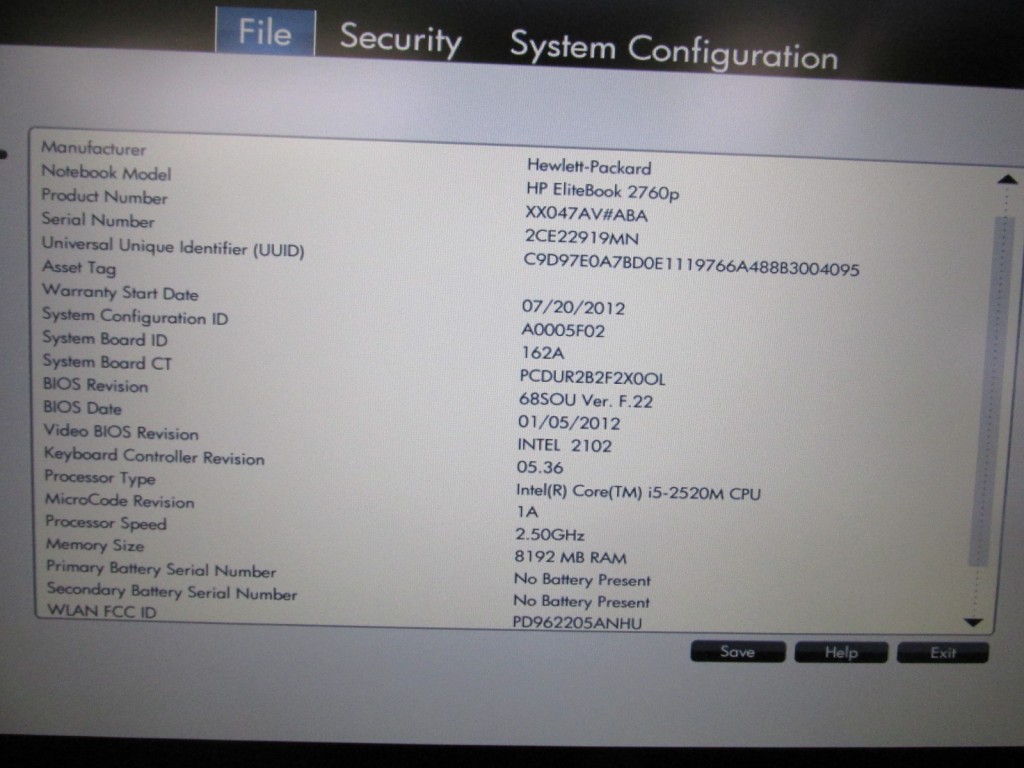Click the Save button
Screen dimensions: 1024x768
[737, 651]
